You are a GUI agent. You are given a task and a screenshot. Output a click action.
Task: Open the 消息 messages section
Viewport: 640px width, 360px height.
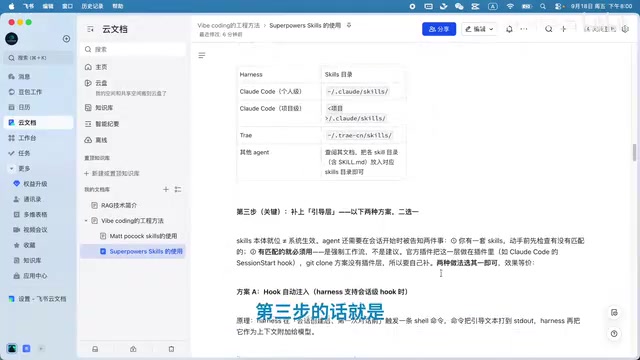[x=19, y=77]
